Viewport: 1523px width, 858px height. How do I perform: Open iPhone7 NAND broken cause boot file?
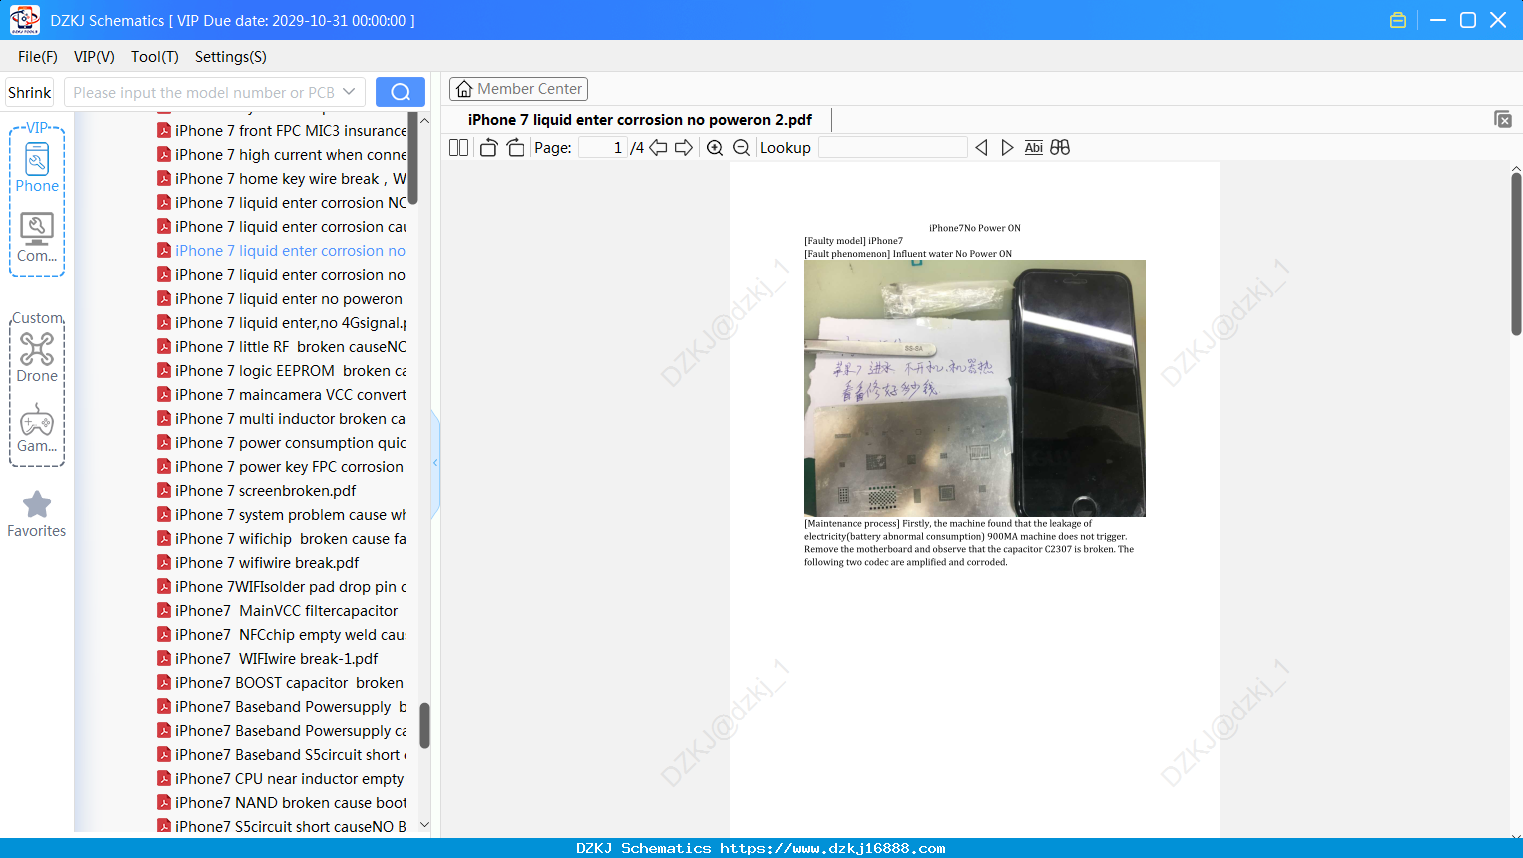click(x=290, y=802)
